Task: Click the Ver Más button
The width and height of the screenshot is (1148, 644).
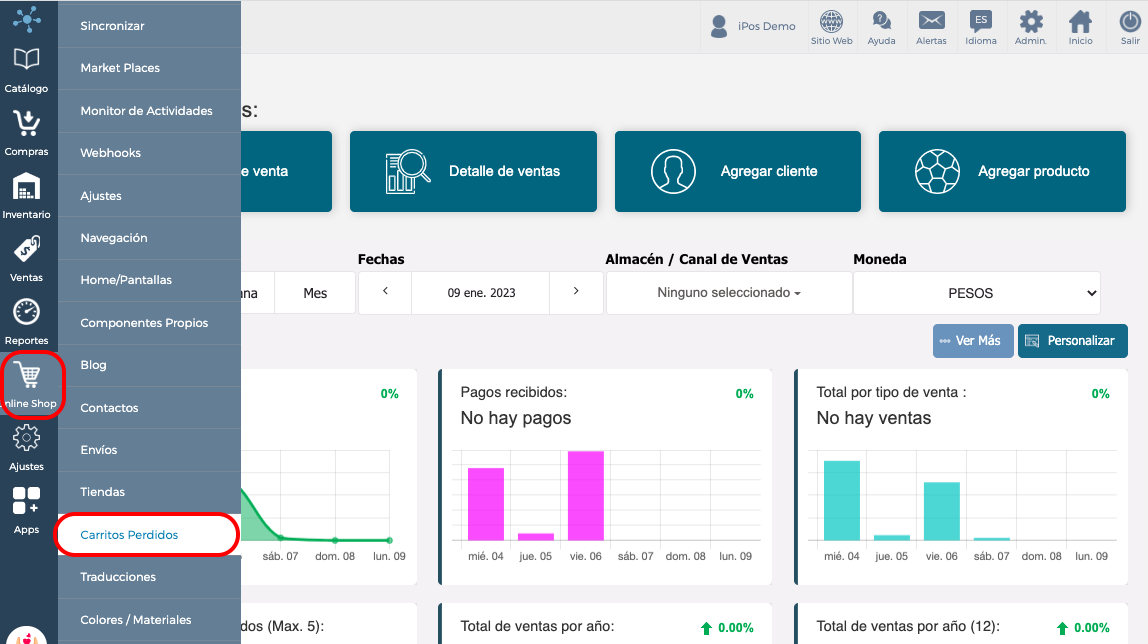Action: pos(973,341)
